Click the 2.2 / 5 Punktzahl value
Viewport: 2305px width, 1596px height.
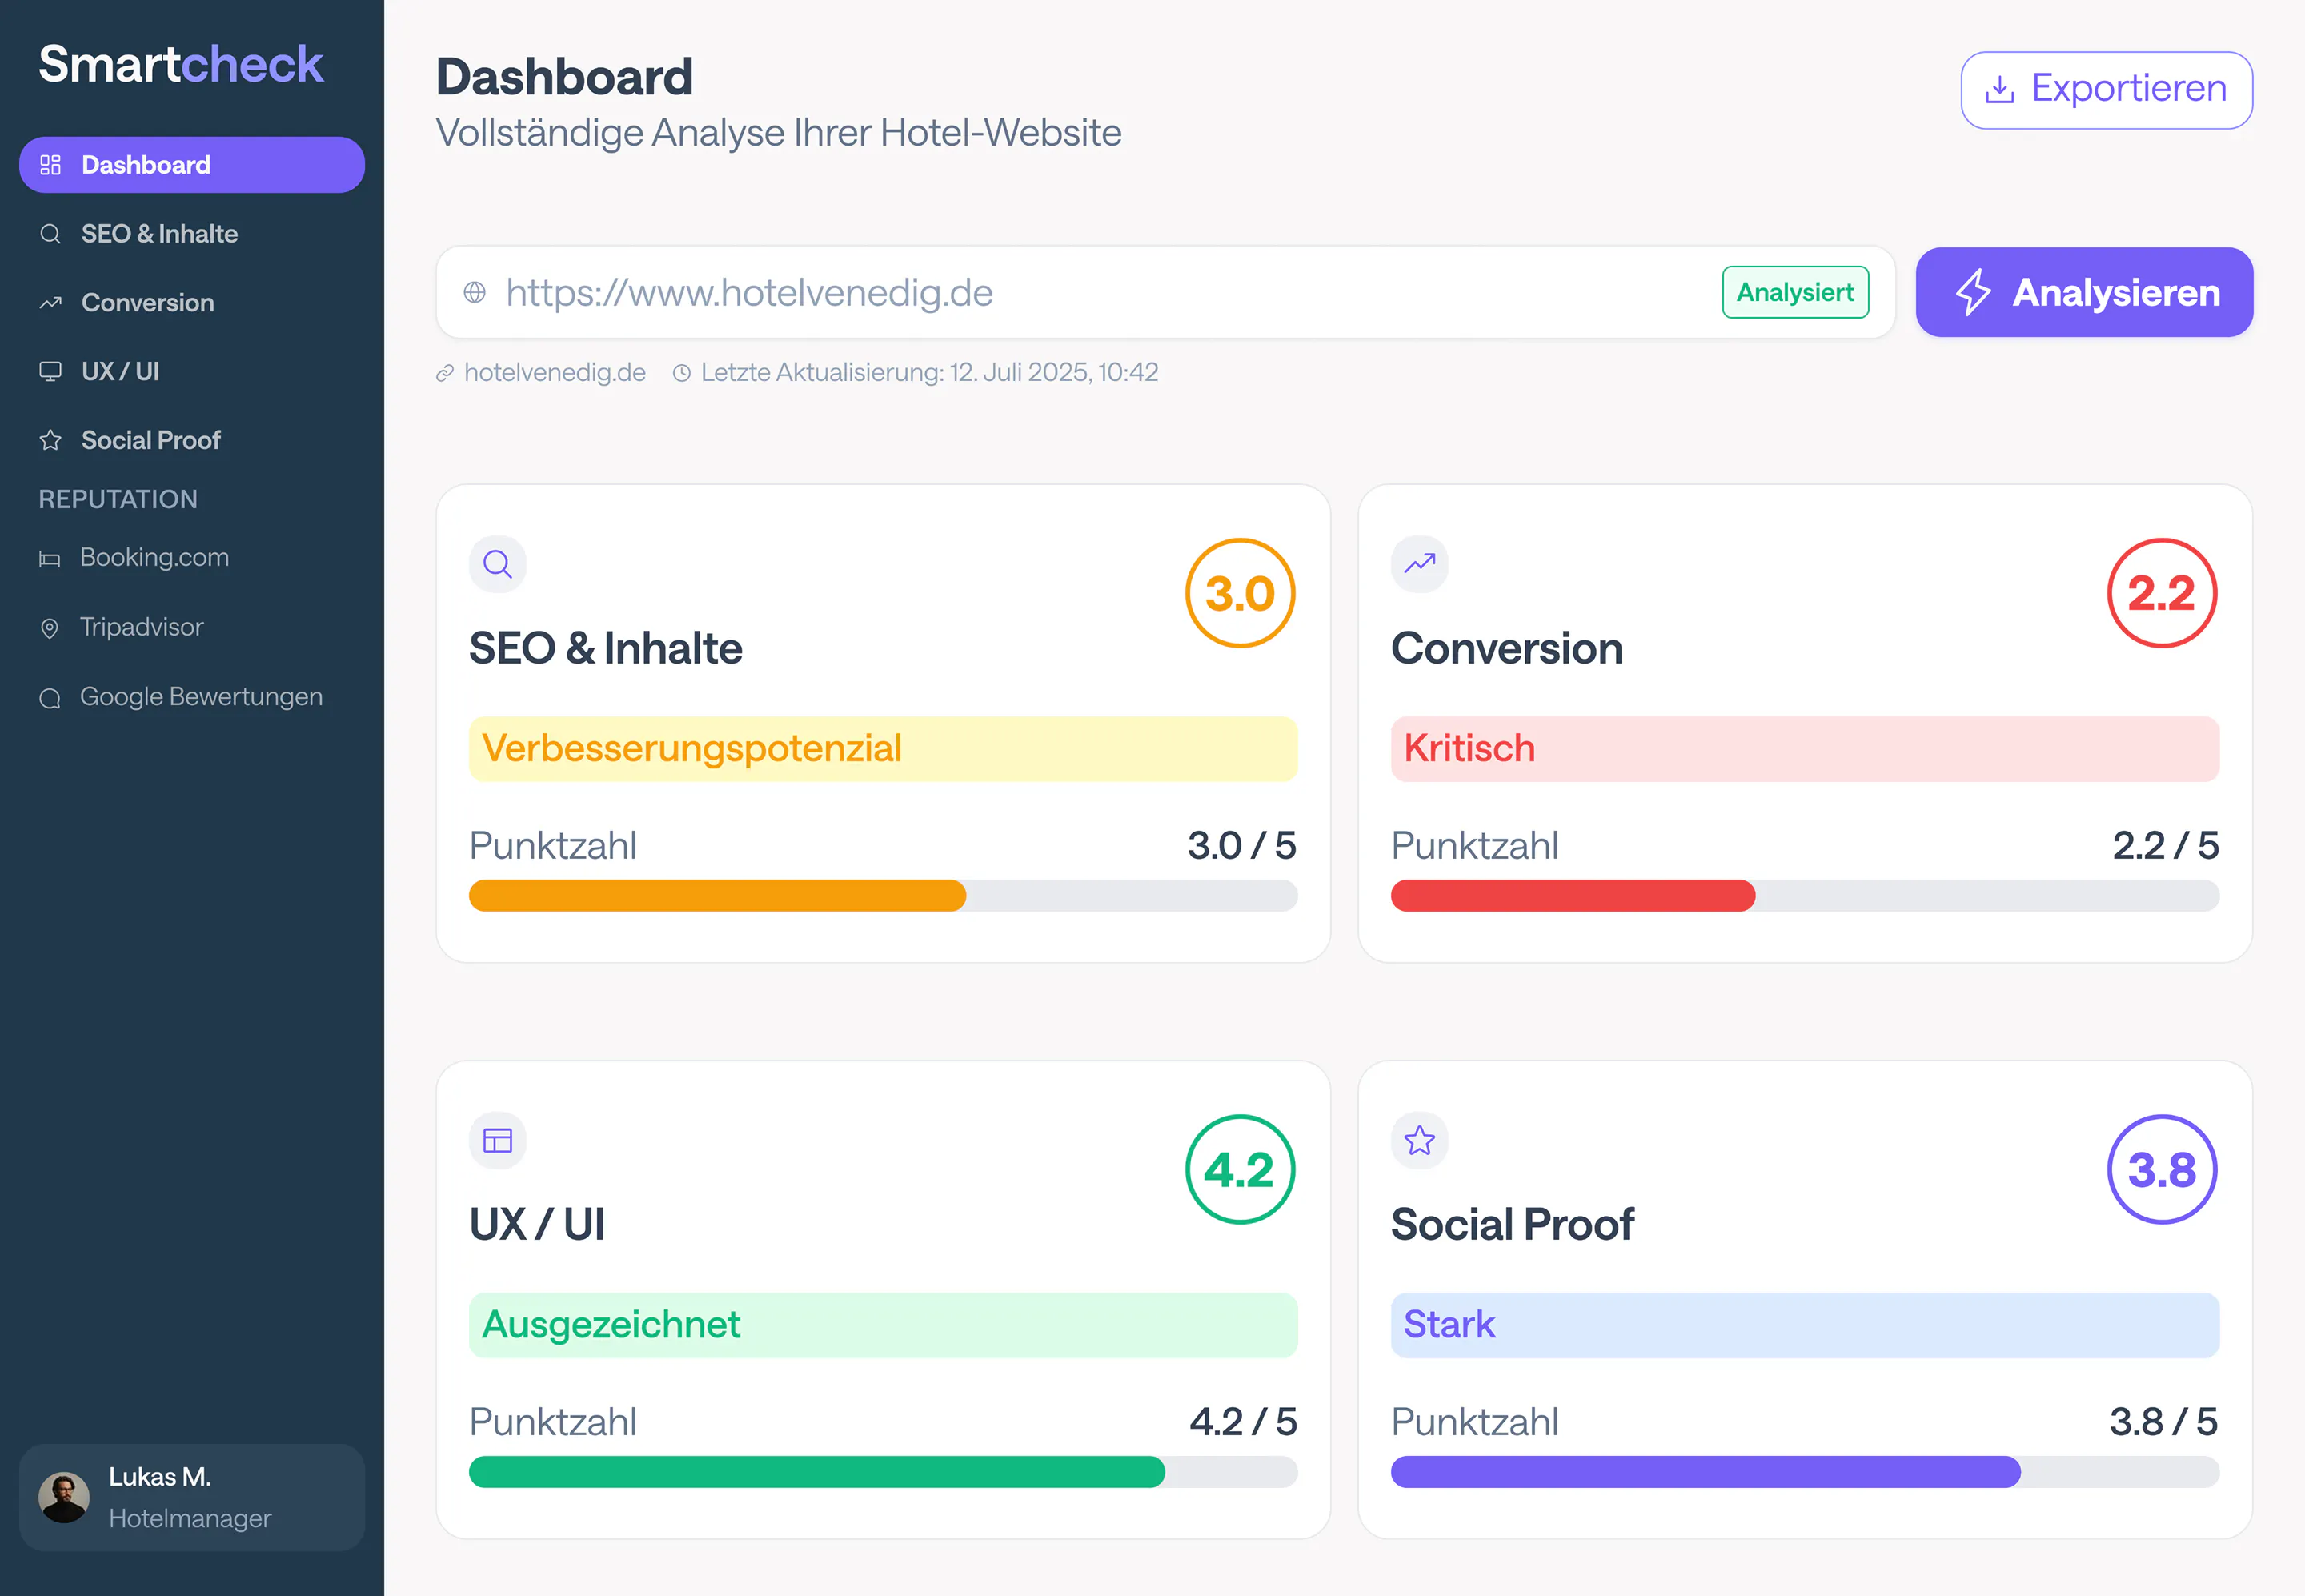(2166, 846)
